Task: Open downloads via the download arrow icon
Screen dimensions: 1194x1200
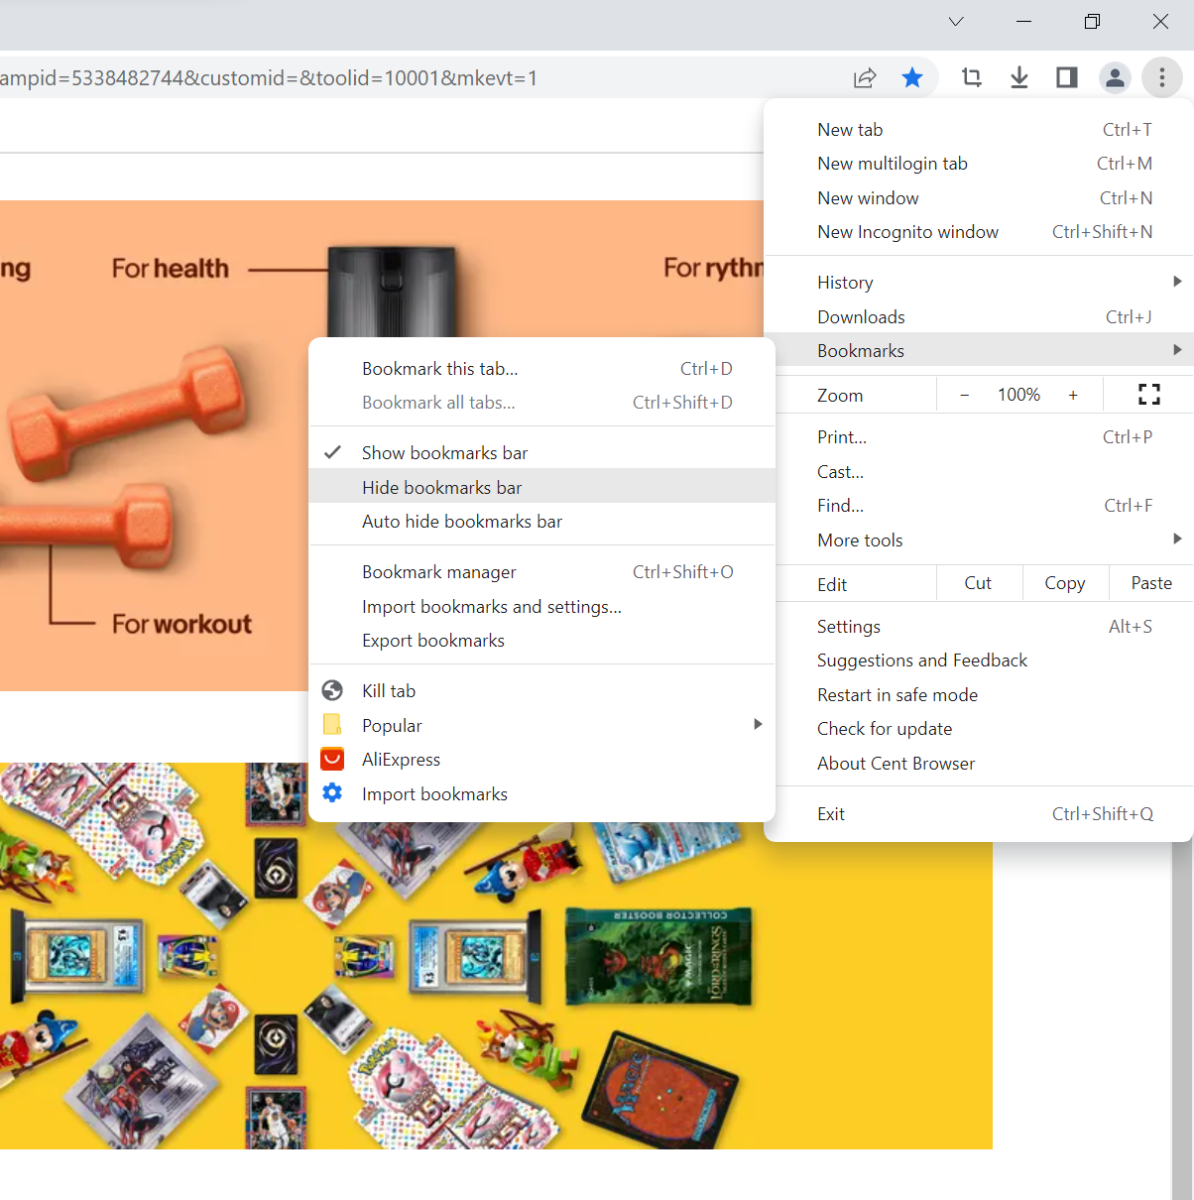Action: [1019, 77]
